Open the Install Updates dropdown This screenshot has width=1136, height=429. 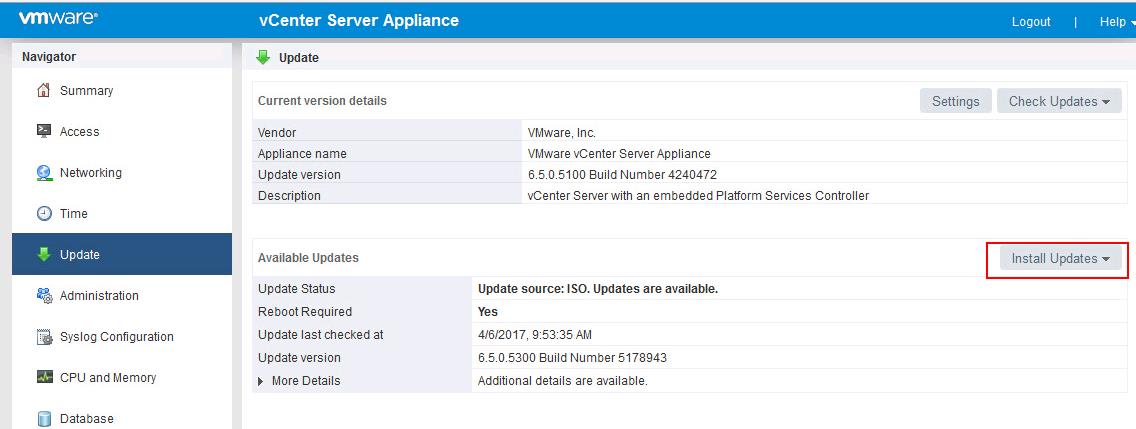point(1060,259)
